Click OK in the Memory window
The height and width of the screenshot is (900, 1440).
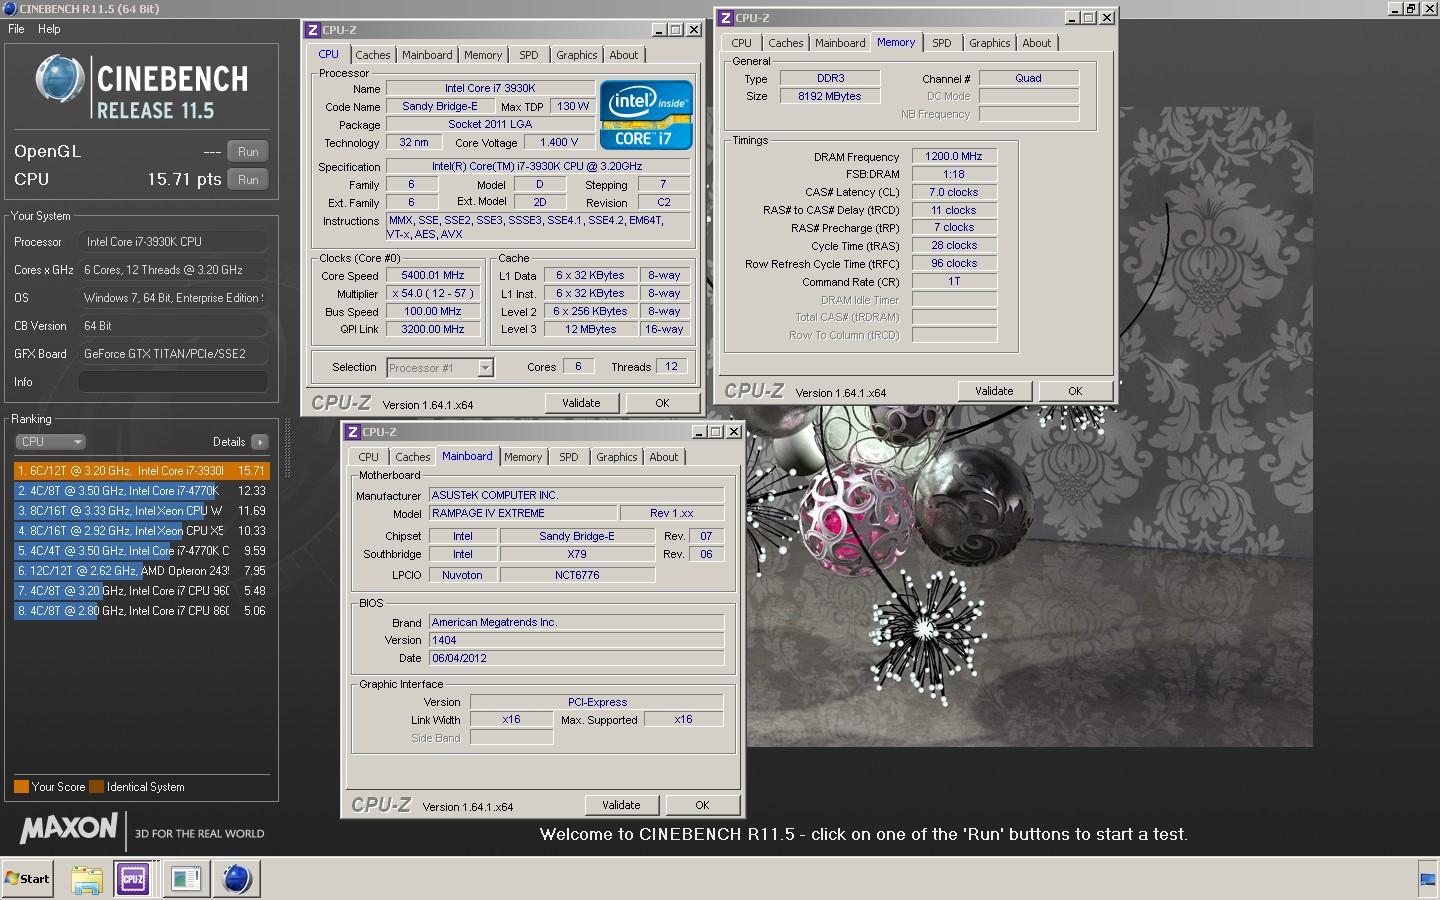tap(1075, 391)
